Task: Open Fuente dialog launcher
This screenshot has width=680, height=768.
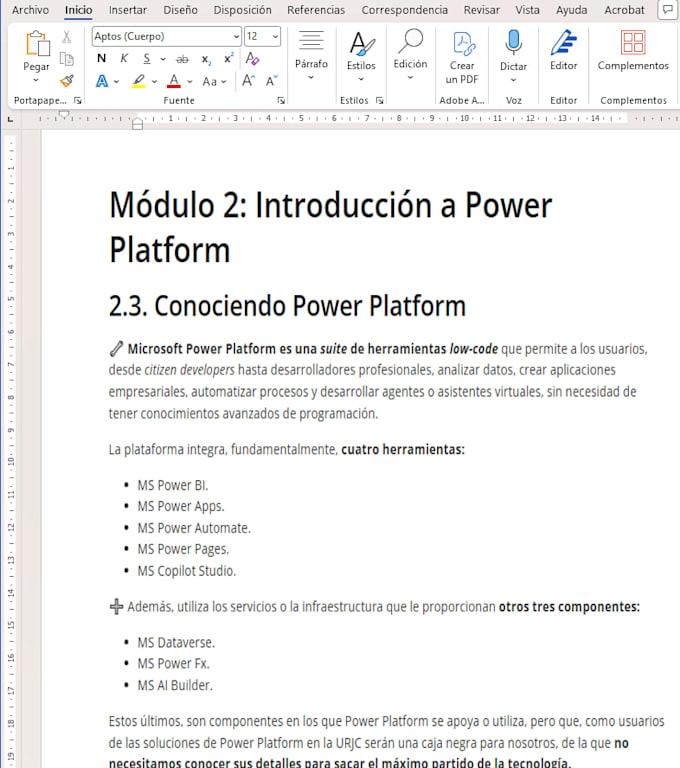Action: (x=281, y=100)
